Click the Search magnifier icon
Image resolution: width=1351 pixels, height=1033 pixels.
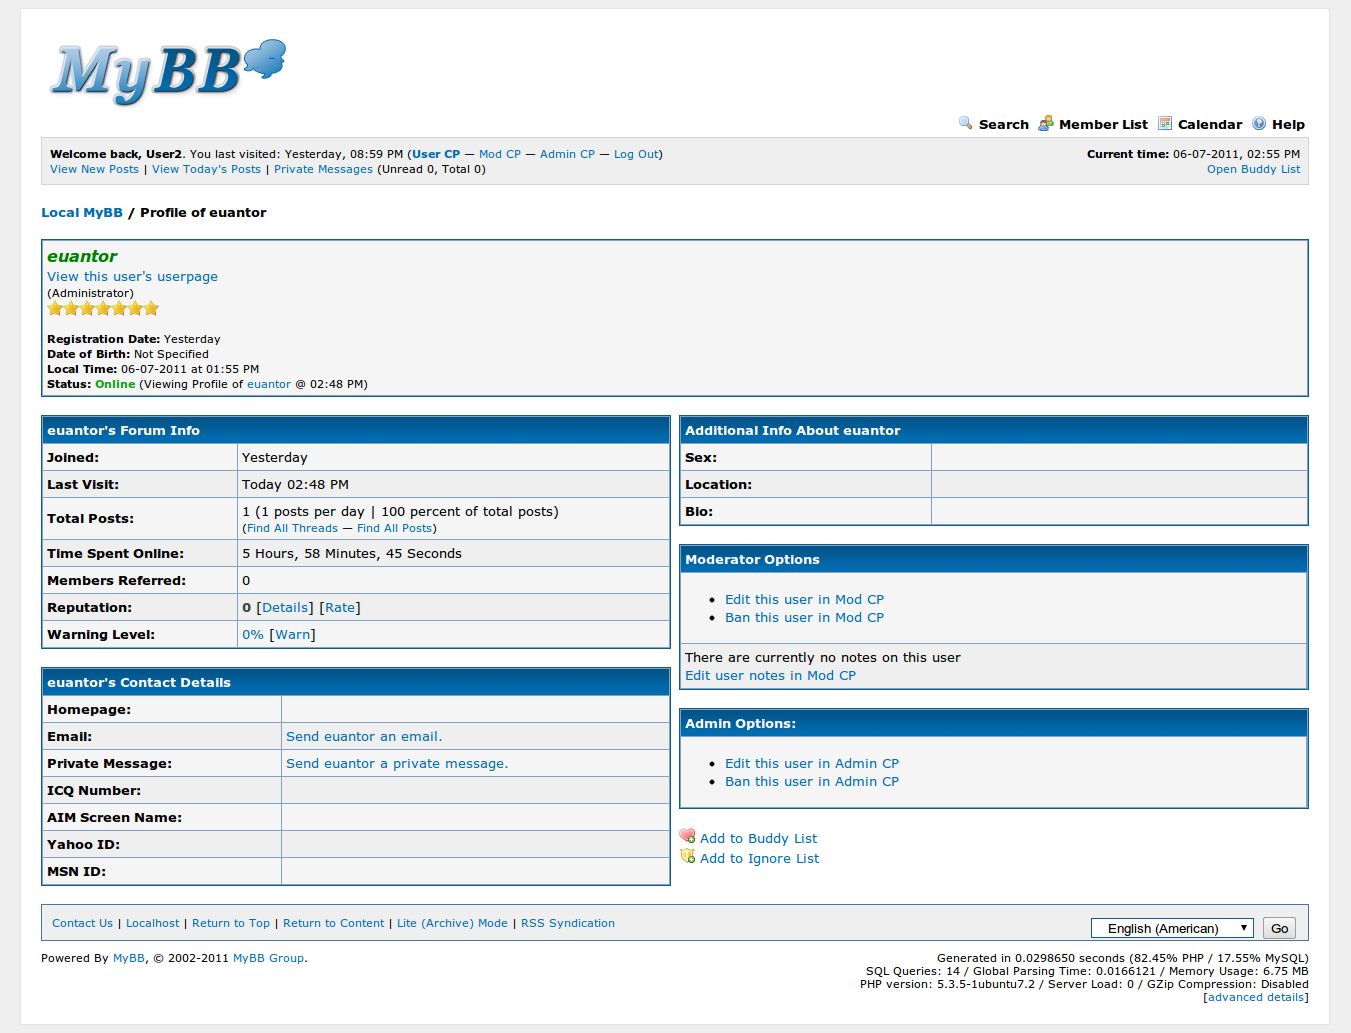coord(965,123)
